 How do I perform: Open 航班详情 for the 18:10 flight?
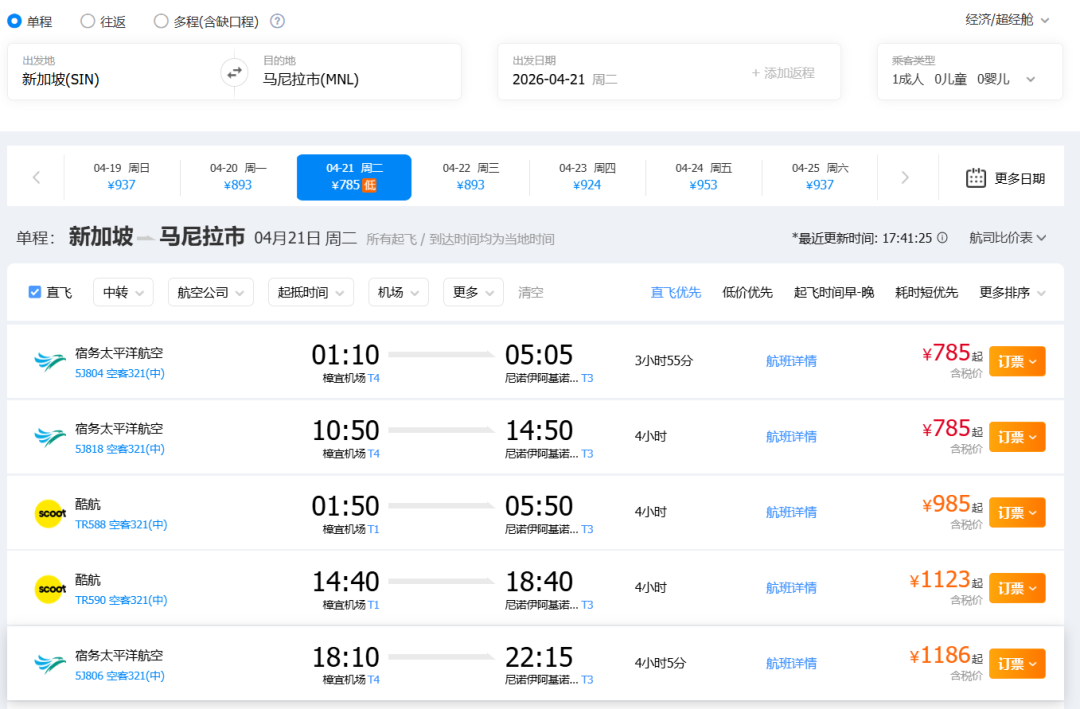pyautogui.click(x=791, y=663)
